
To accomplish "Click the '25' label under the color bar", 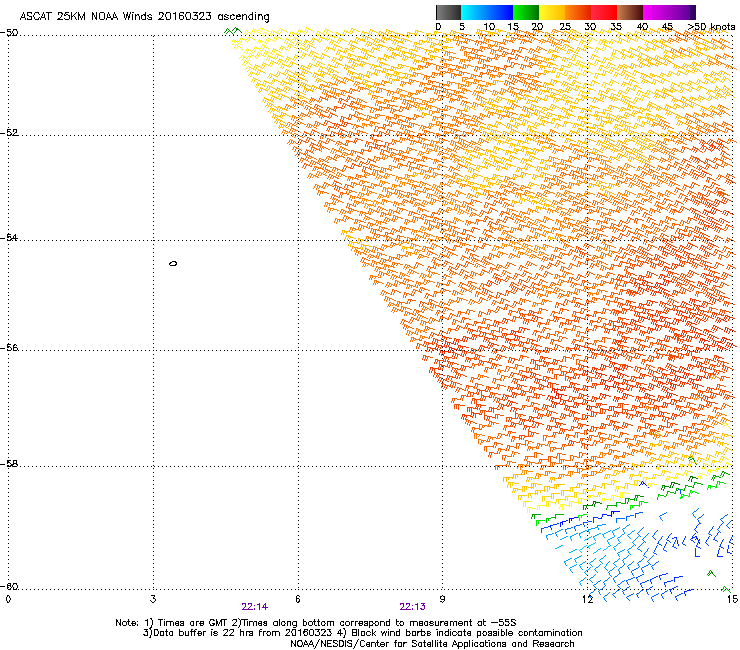I will pos(565,27).
